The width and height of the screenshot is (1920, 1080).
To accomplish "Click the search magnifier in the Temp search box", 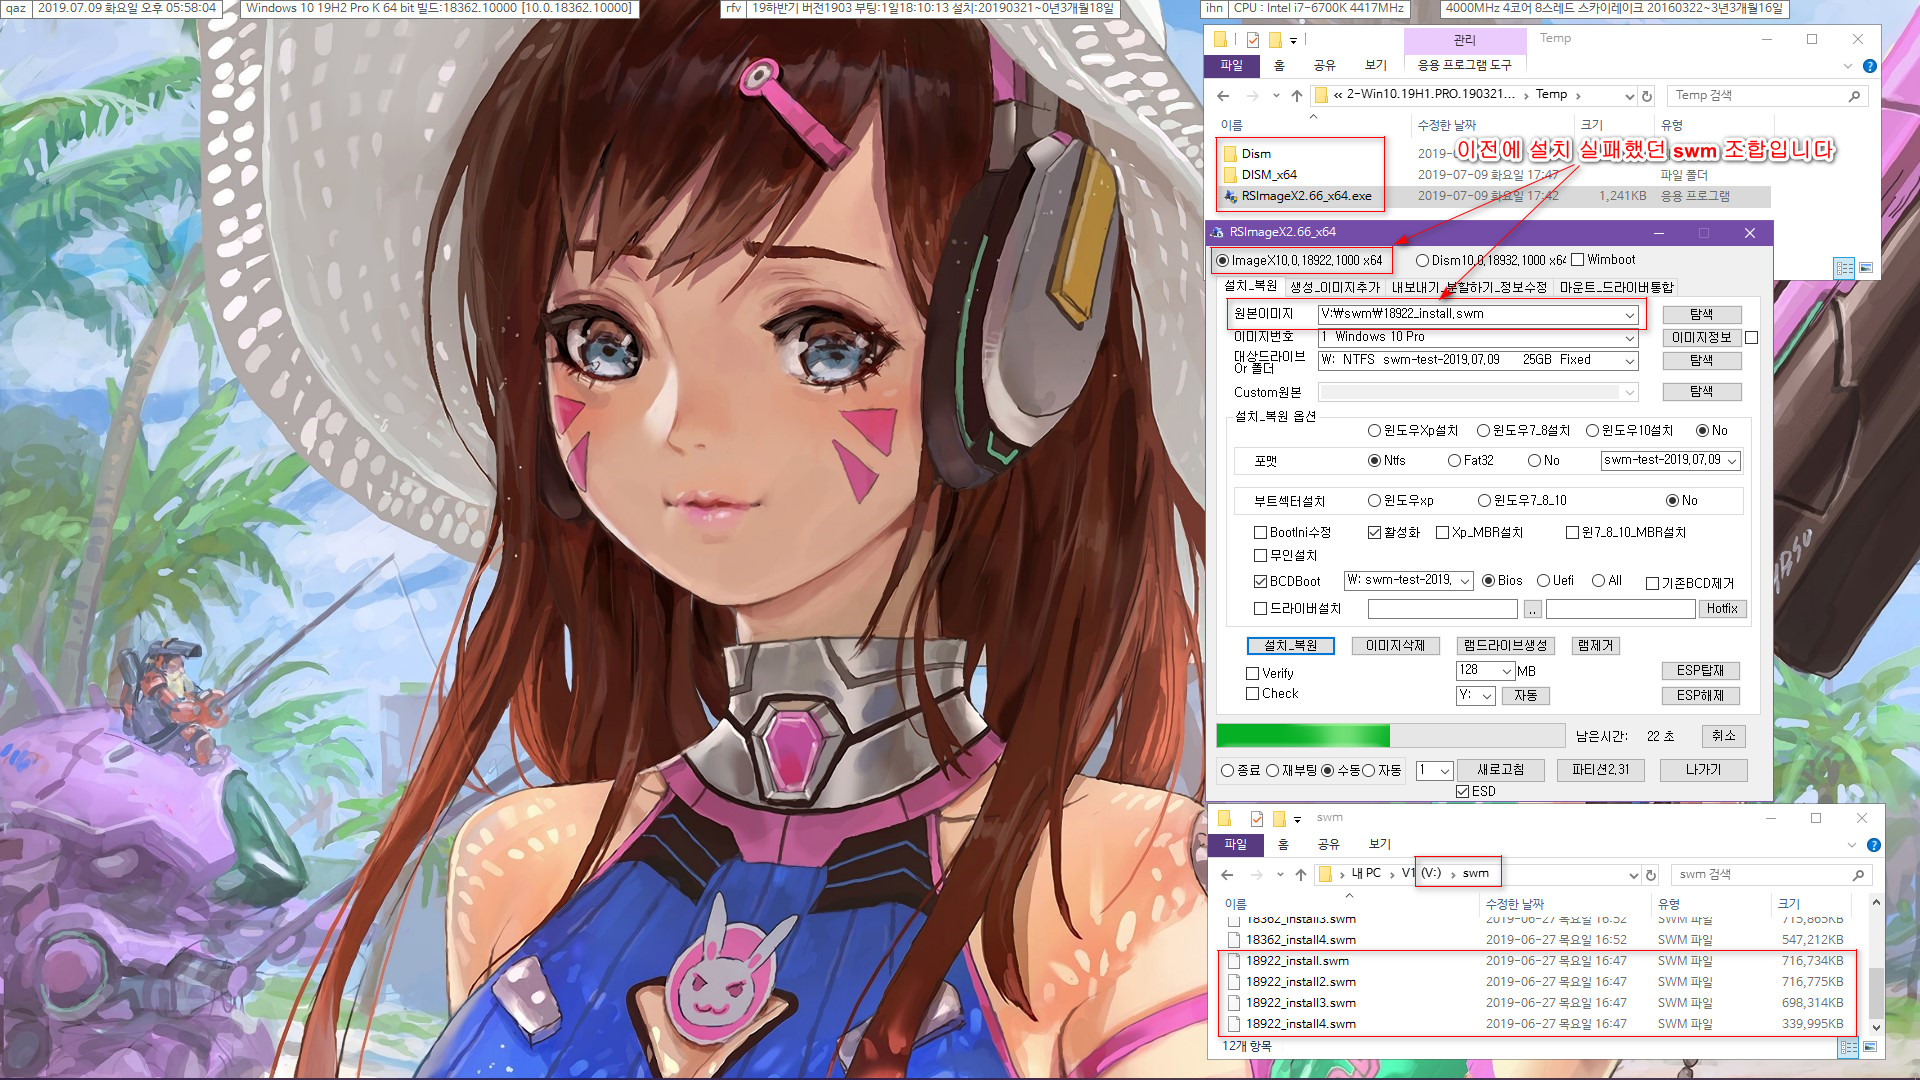I will coord(1854,96).
